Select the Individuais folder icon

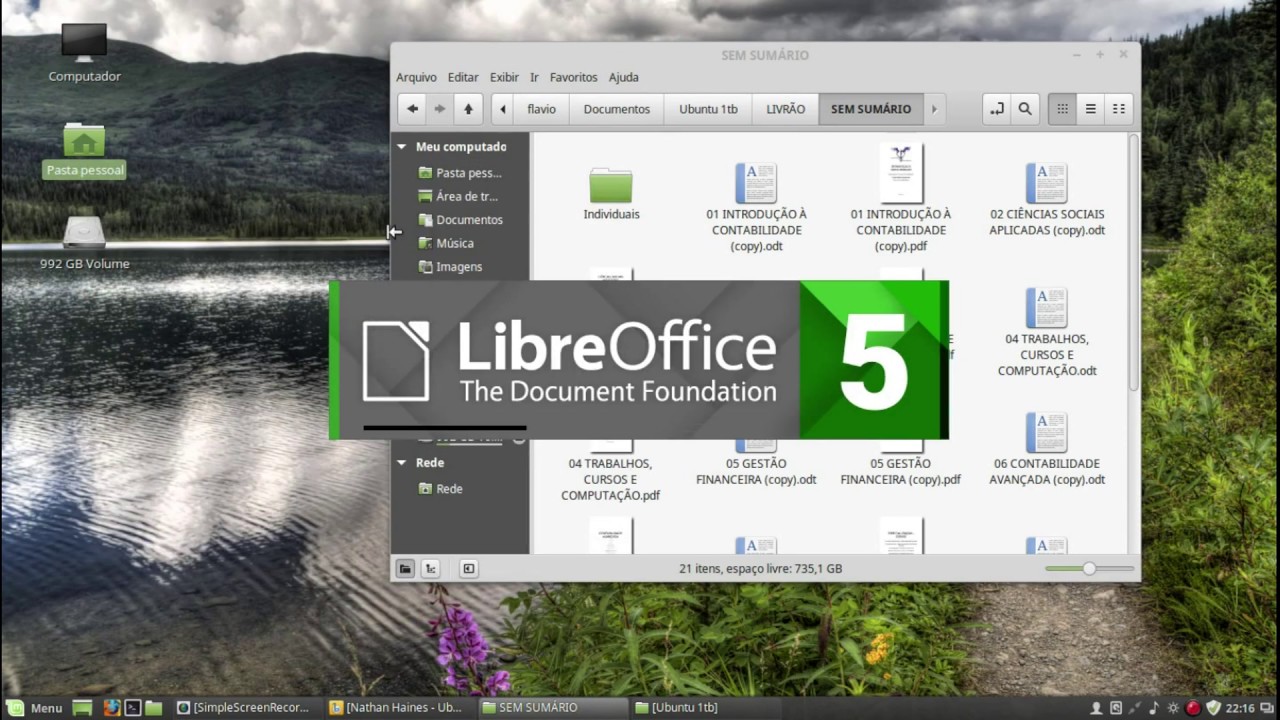pyautogui.click(x=611, y=184)
